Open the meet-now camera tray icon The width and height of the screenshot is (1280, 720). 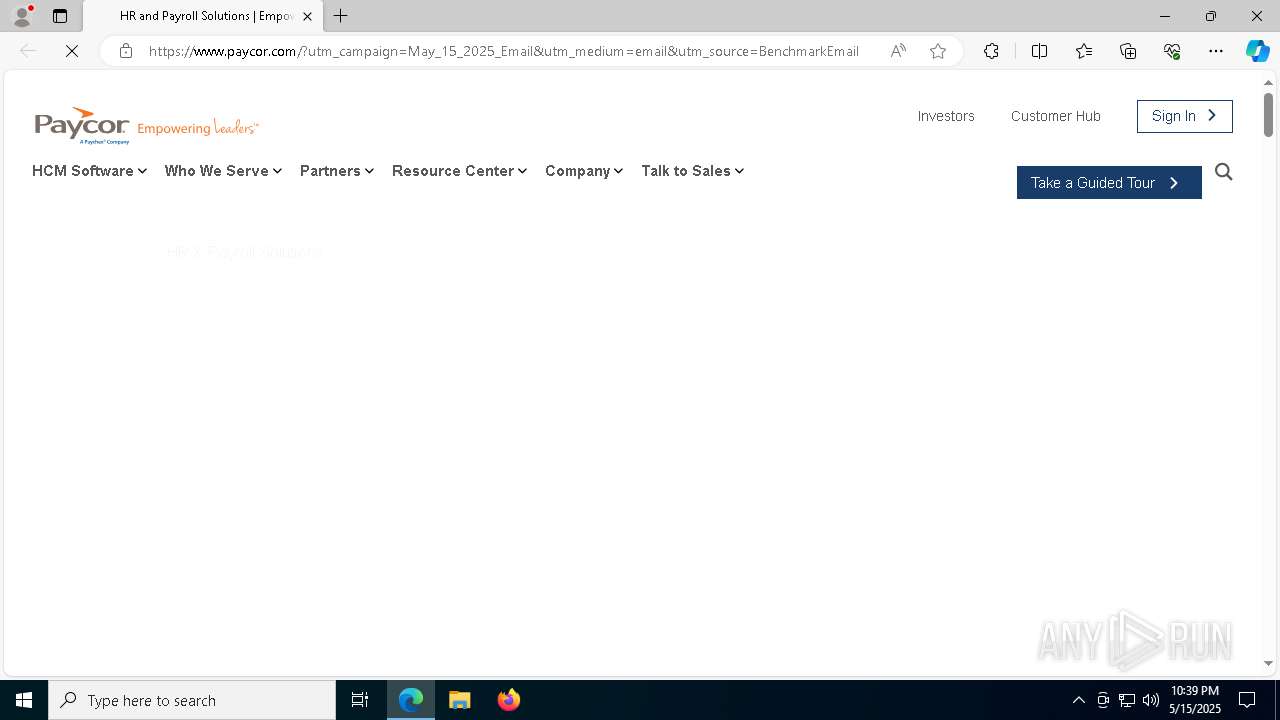click(1103, 700)
